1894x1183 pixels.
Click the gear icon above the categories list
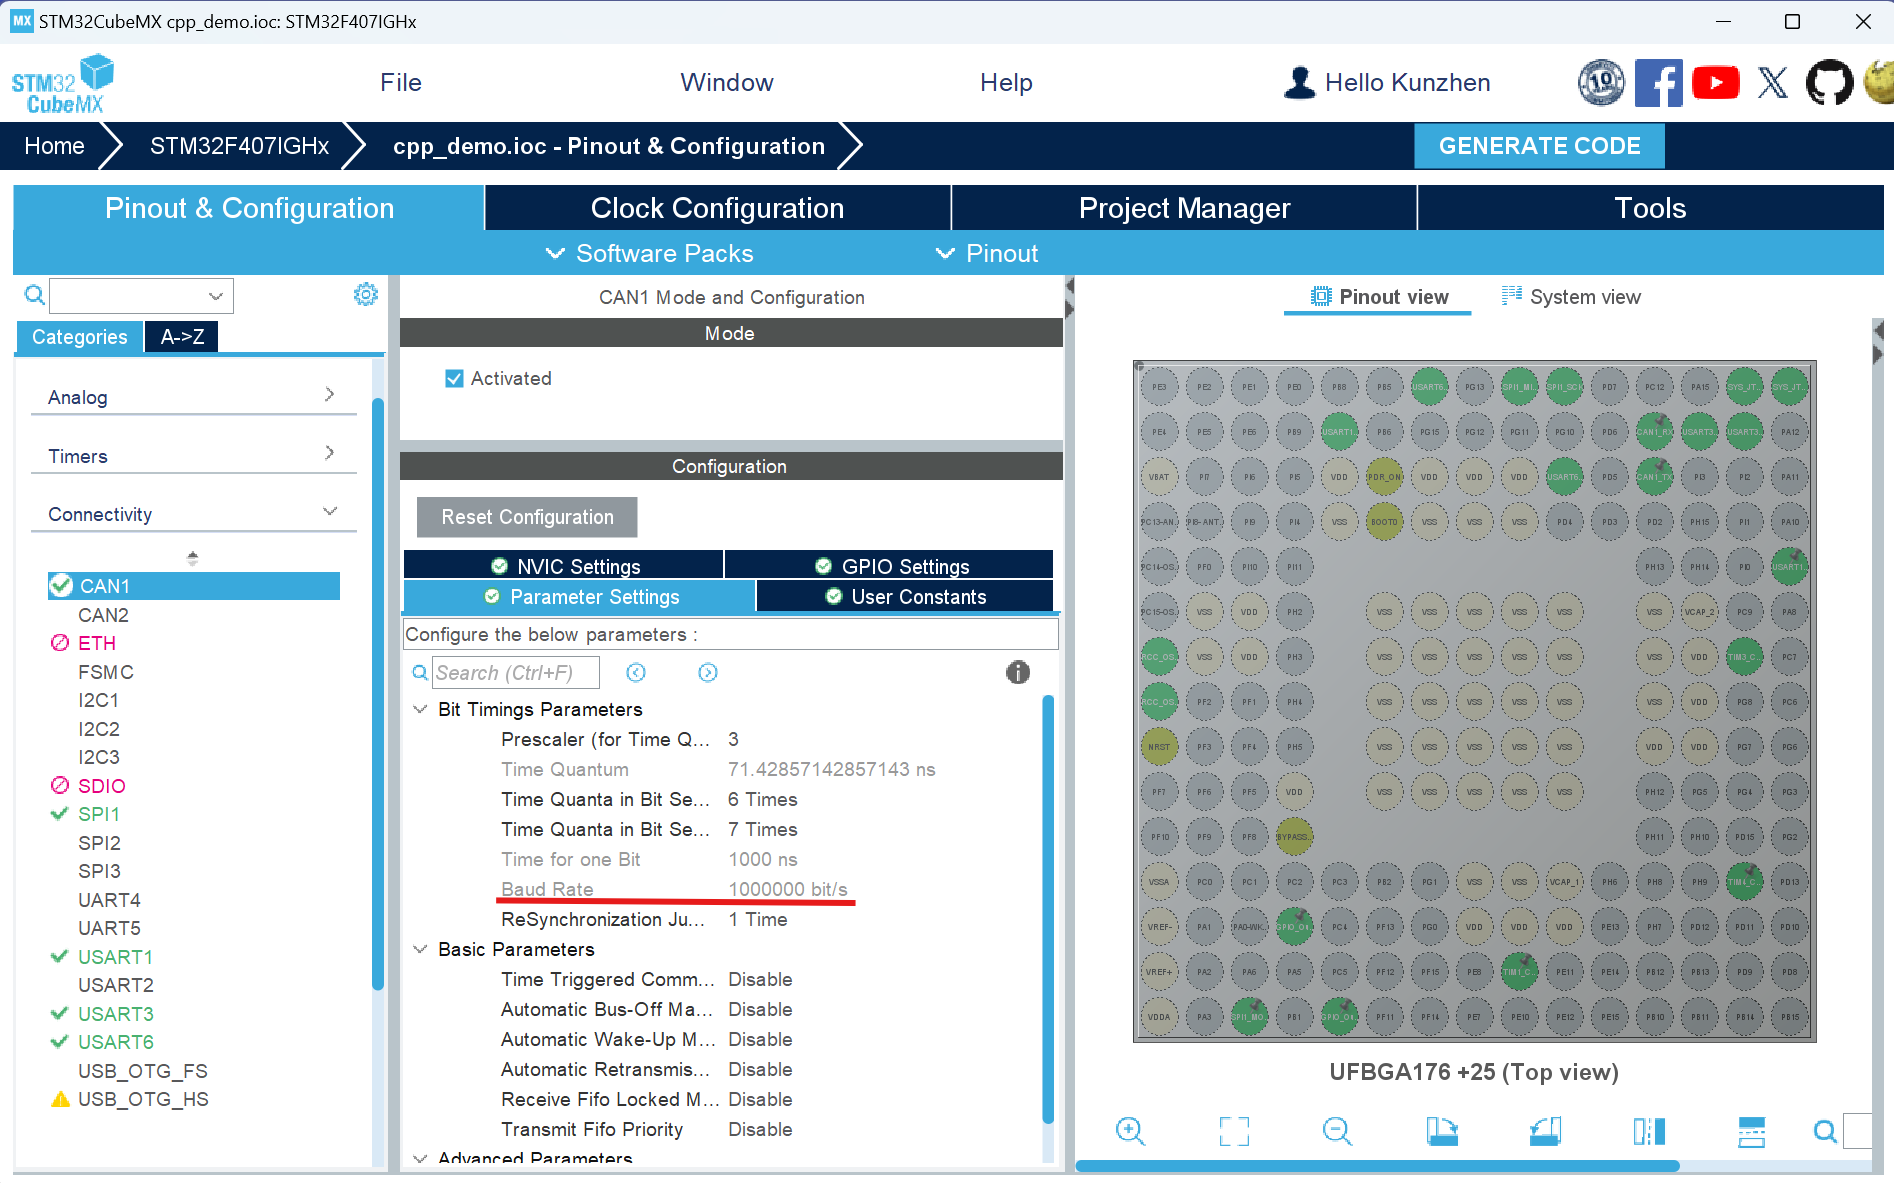tap(366, 295)
